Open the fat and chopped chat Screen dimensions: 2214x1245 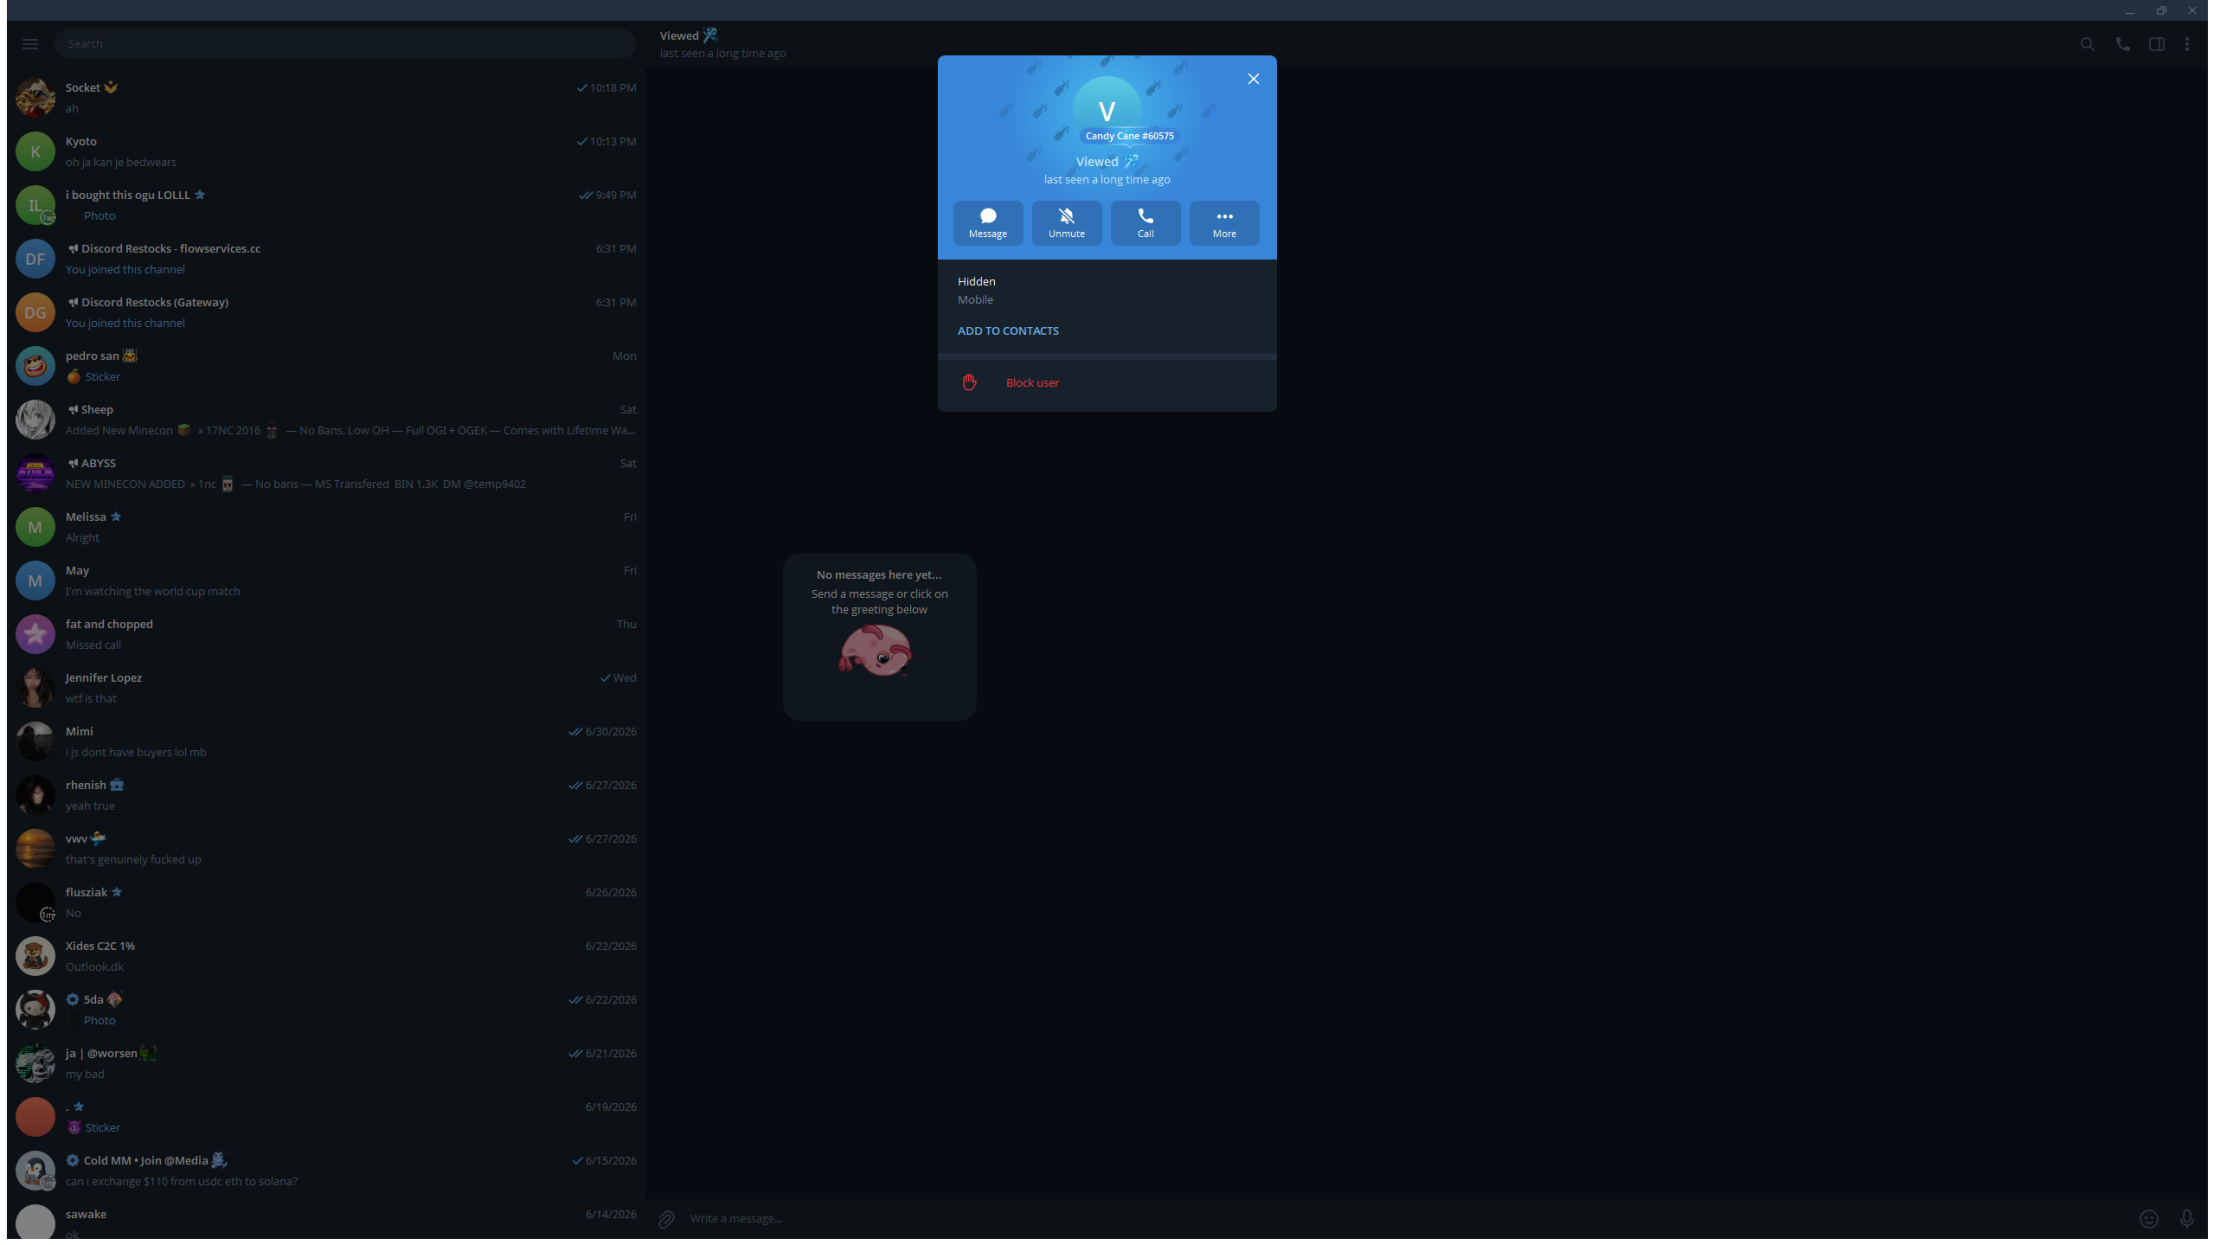click(326, 635)
